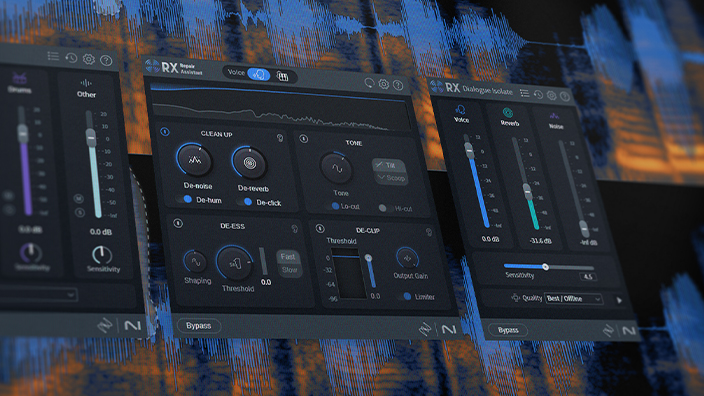Toggle the Limiter switch
Image resolution: width=704 pixels, height=396 pixels.
coord(405,296)
